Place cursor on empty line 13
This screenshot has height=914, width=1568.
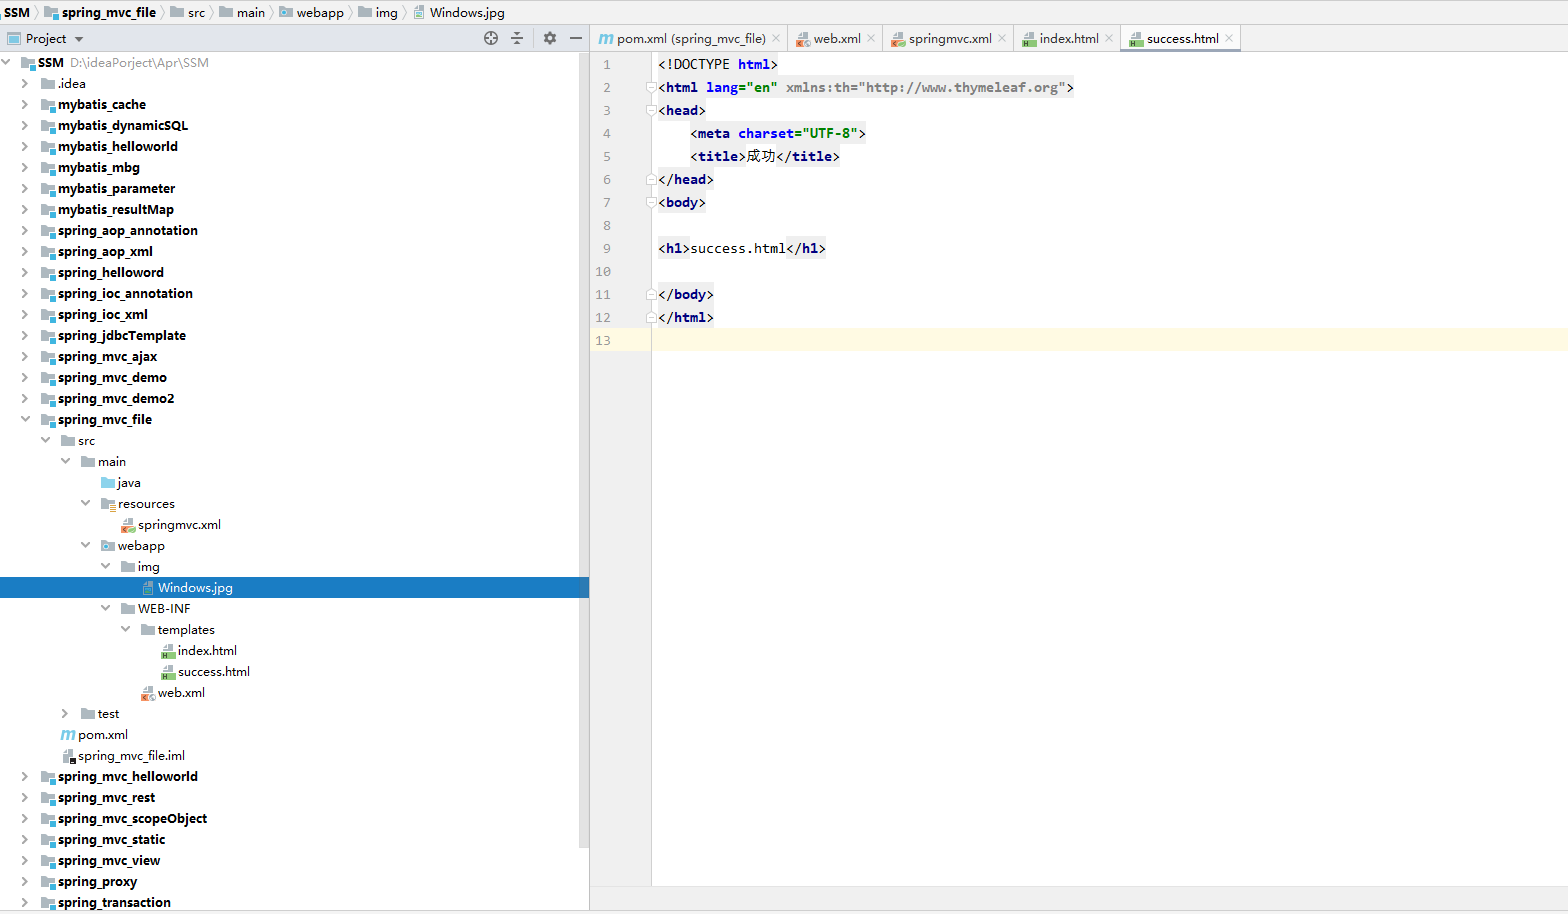[1110, 340]
